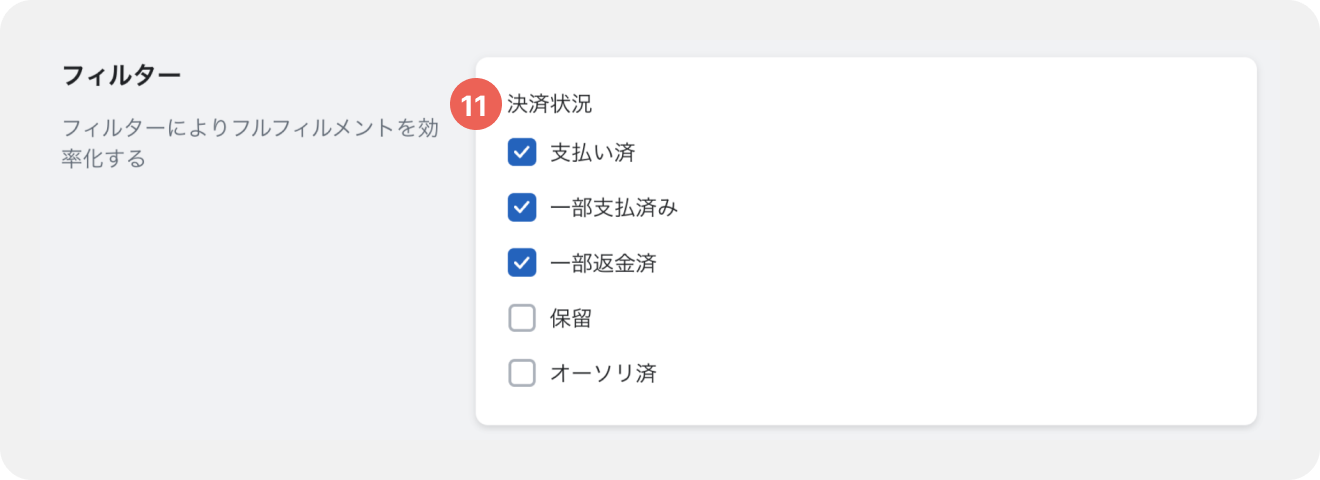Uncheck the 支払い済 checkbox
The image size is (1320, 480).
pyautogui.click(x=522, y=153)
